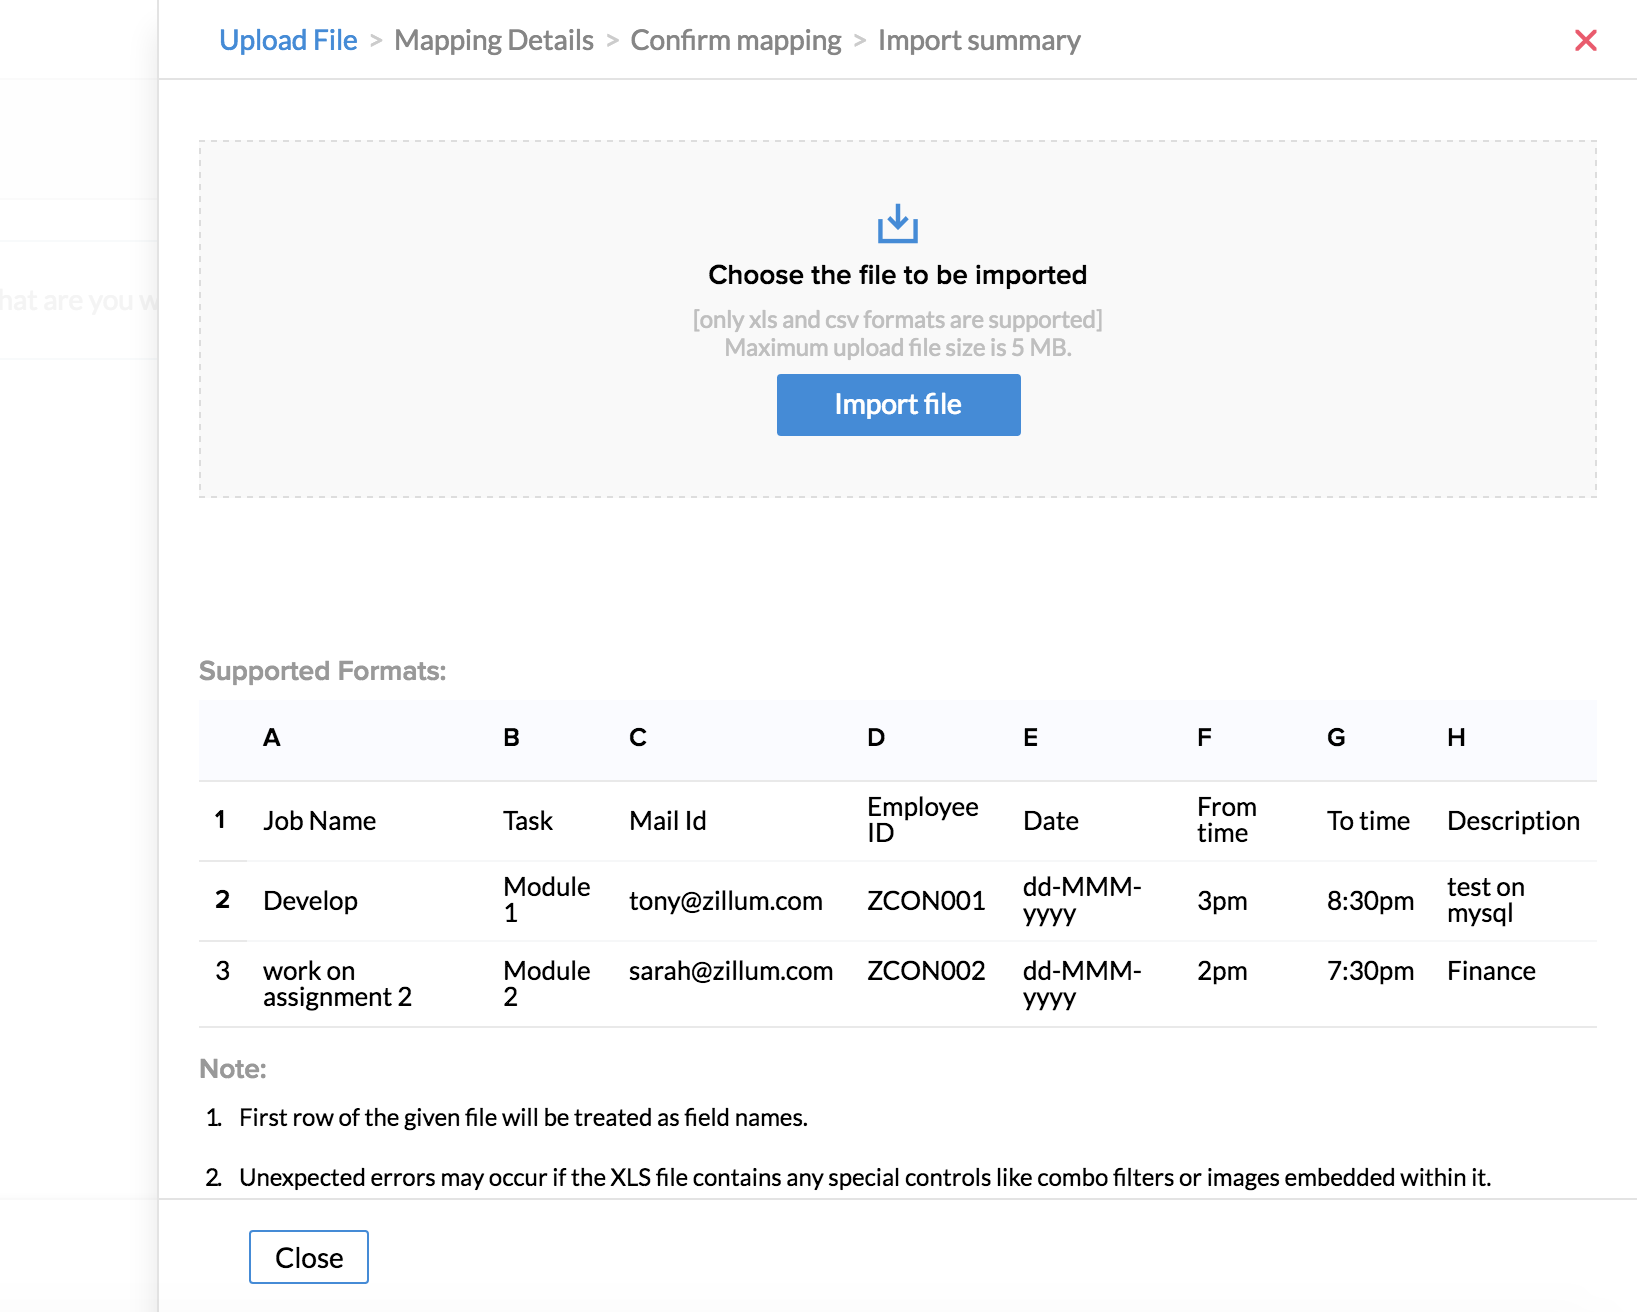Viewport: 1637px width, 1312px height.
Task: Click the tony@zillum.com mail cell
Action: 725,901
